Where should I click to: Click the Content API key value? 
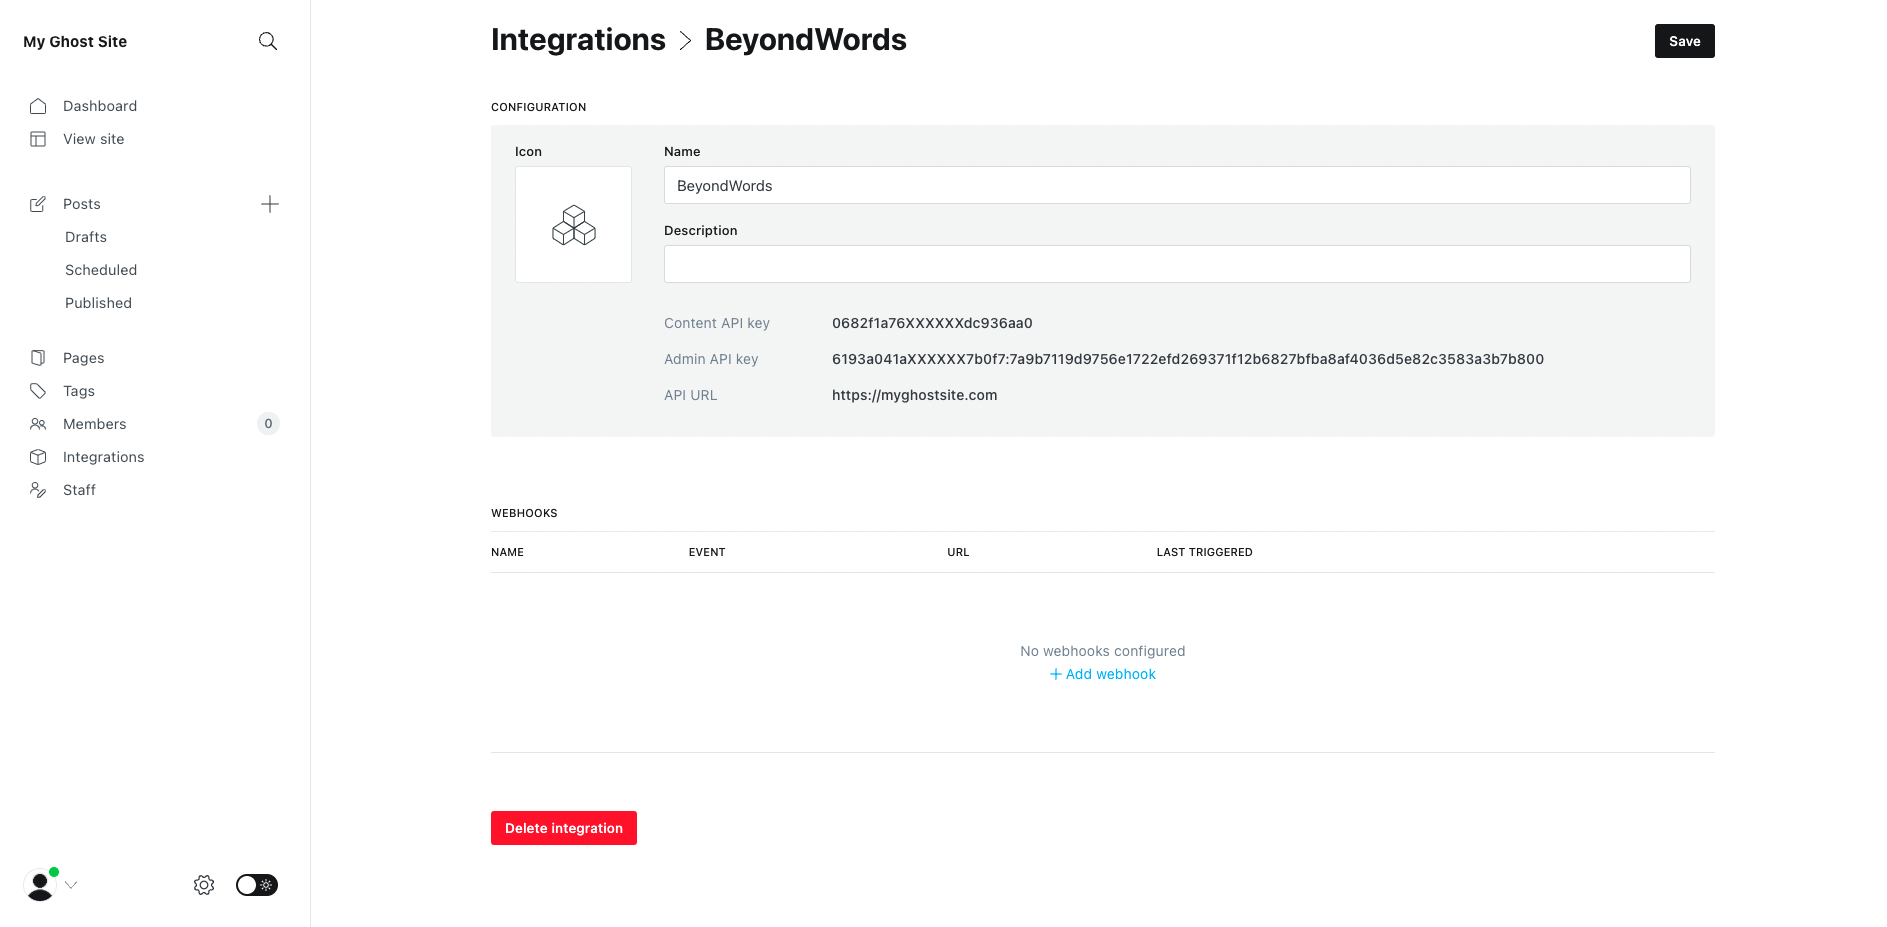932,323
